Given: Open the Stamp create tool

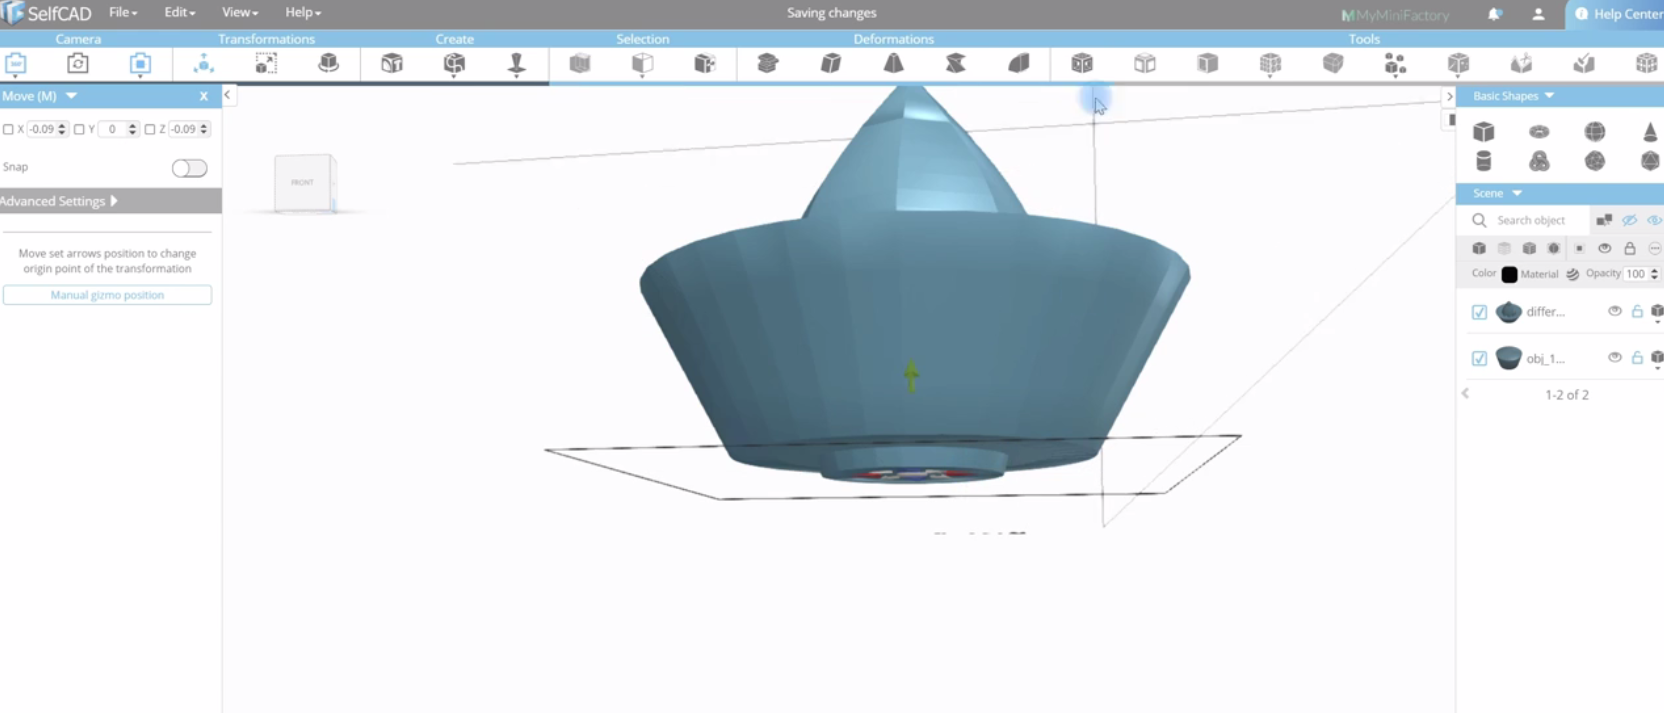Looking at the screenshot, I should [x=517, y=64].
